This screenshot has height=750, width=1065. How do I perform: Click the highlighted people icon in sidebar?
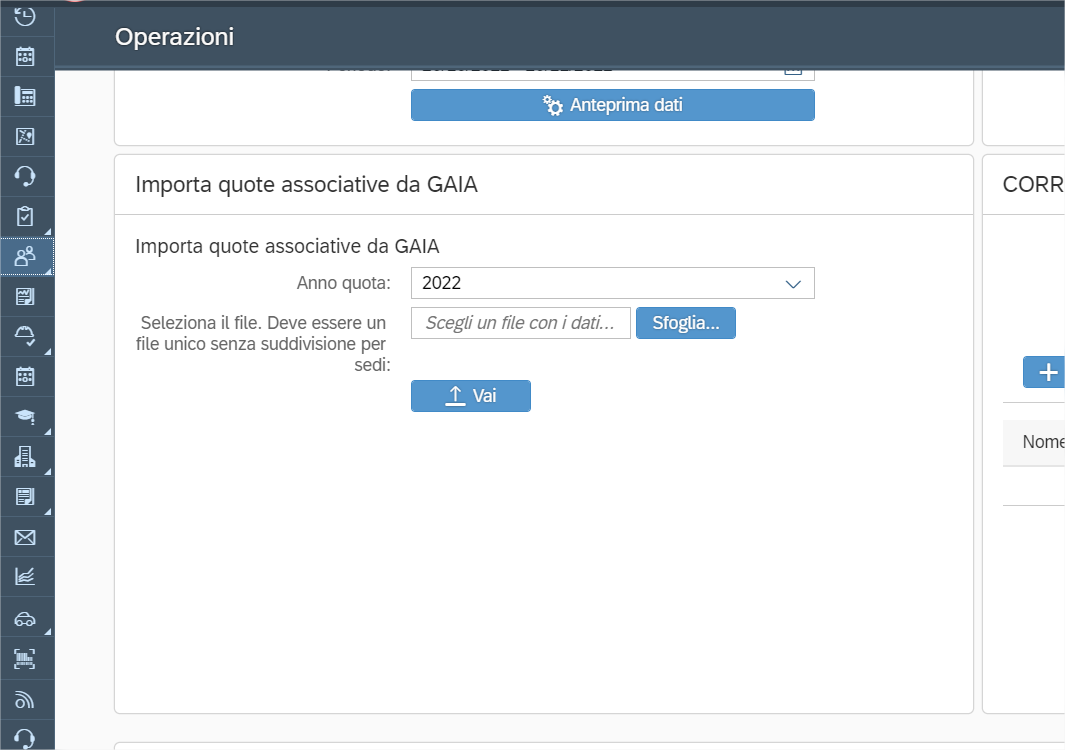pyautogui.click(x=25, y=257)
